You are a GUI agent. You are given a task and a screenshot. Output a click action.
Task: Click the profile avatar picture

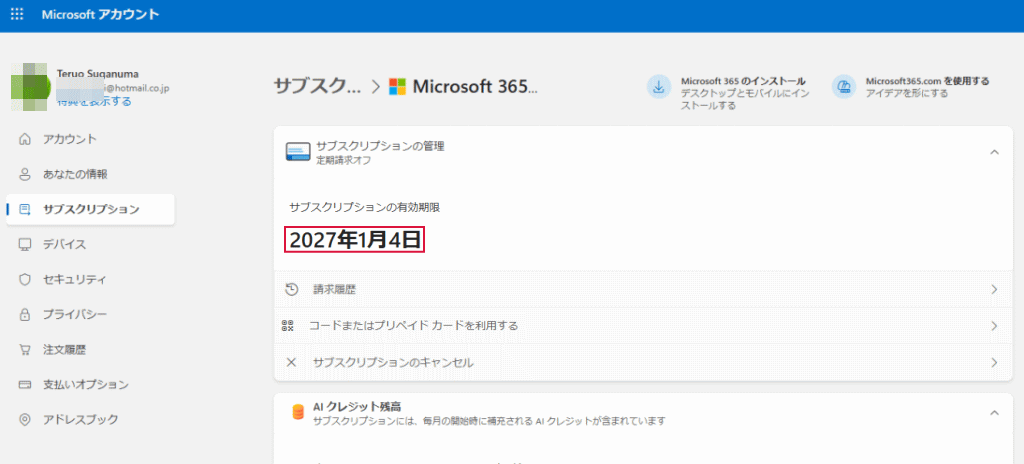coord(31,87)
